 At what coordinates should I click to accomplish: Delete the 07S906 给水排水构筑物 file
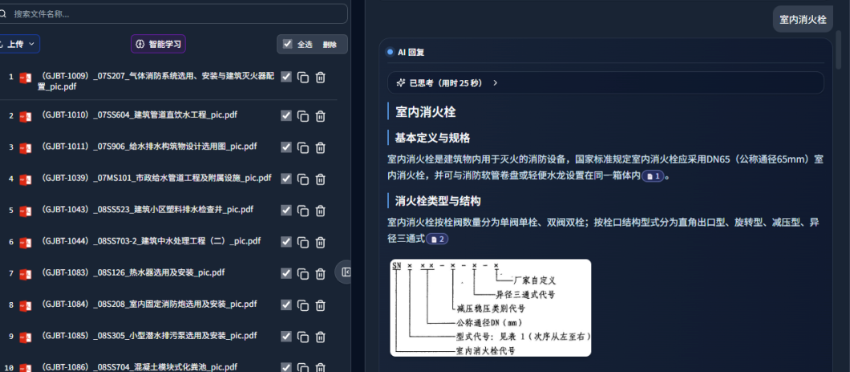point(320,147)
